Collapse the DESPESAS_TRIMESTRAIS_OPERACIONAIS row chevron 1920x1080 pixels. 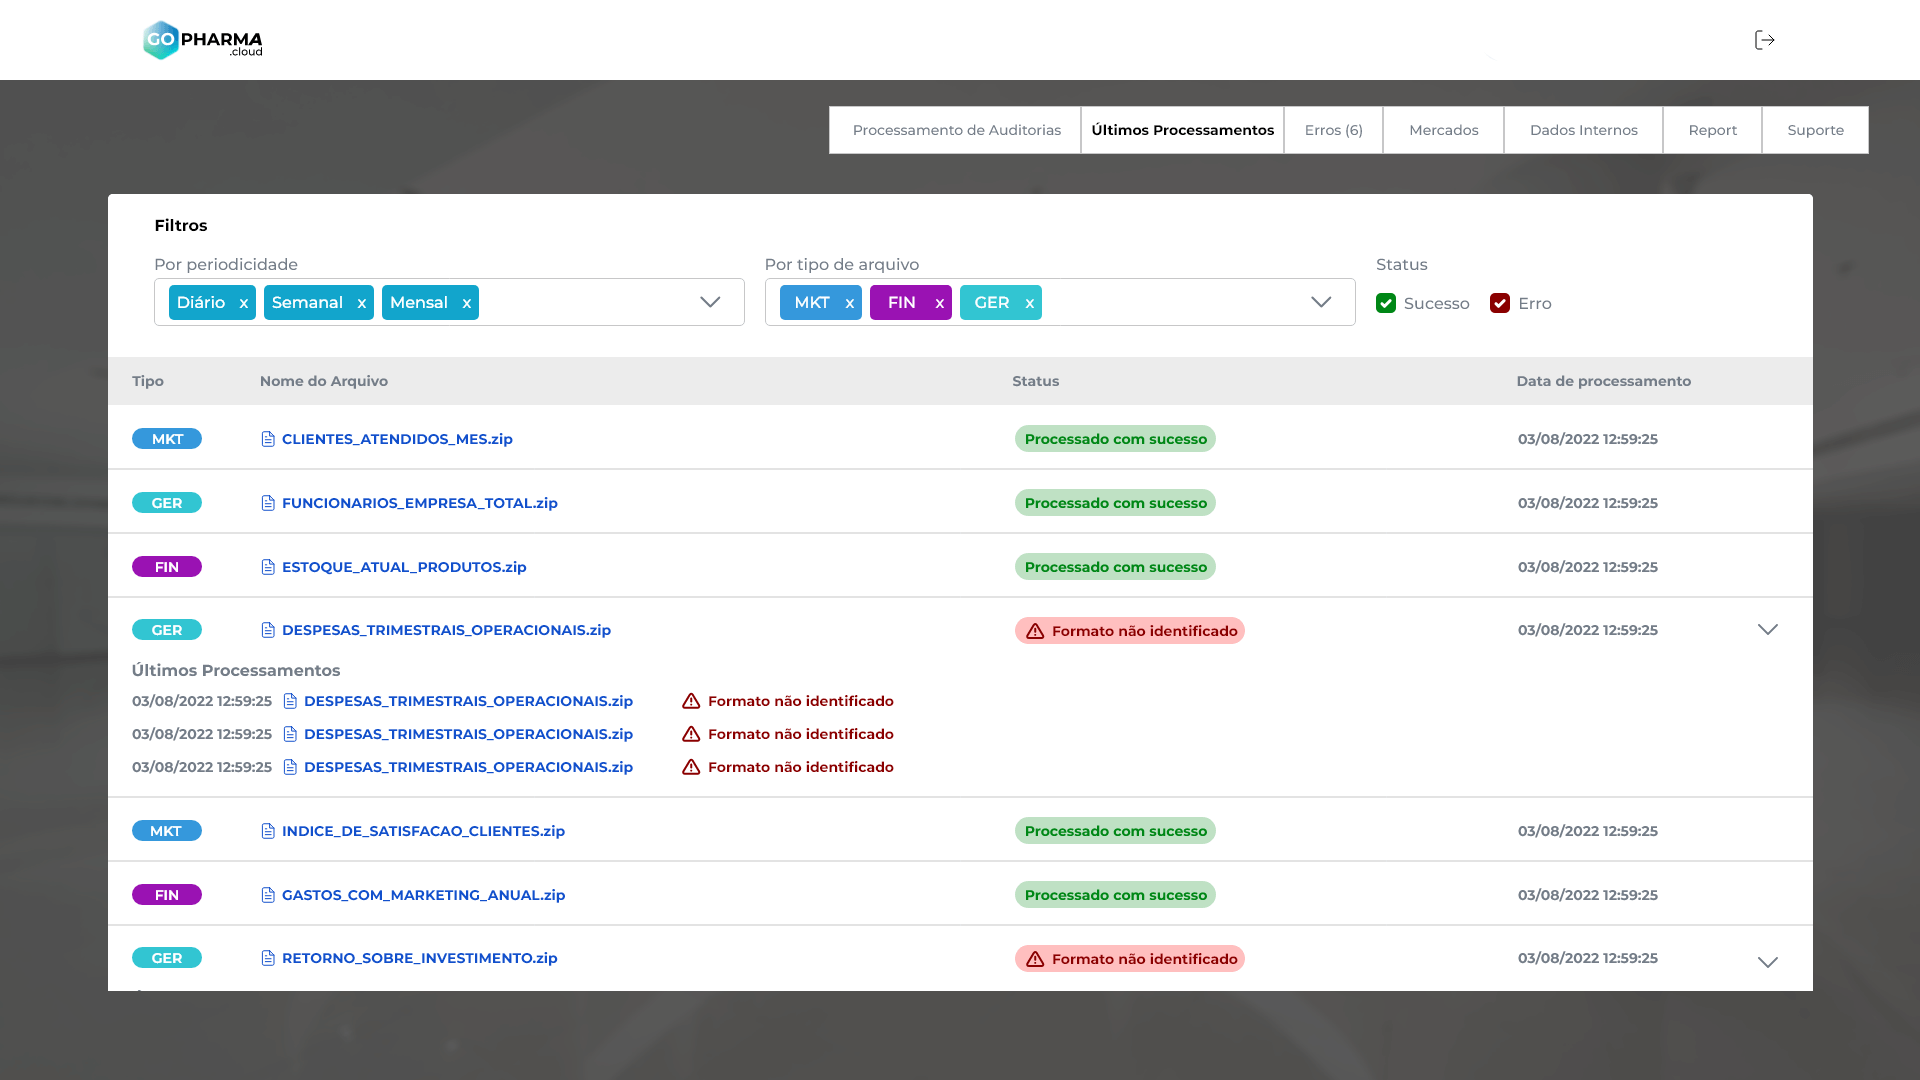(x=1768, y=630)
